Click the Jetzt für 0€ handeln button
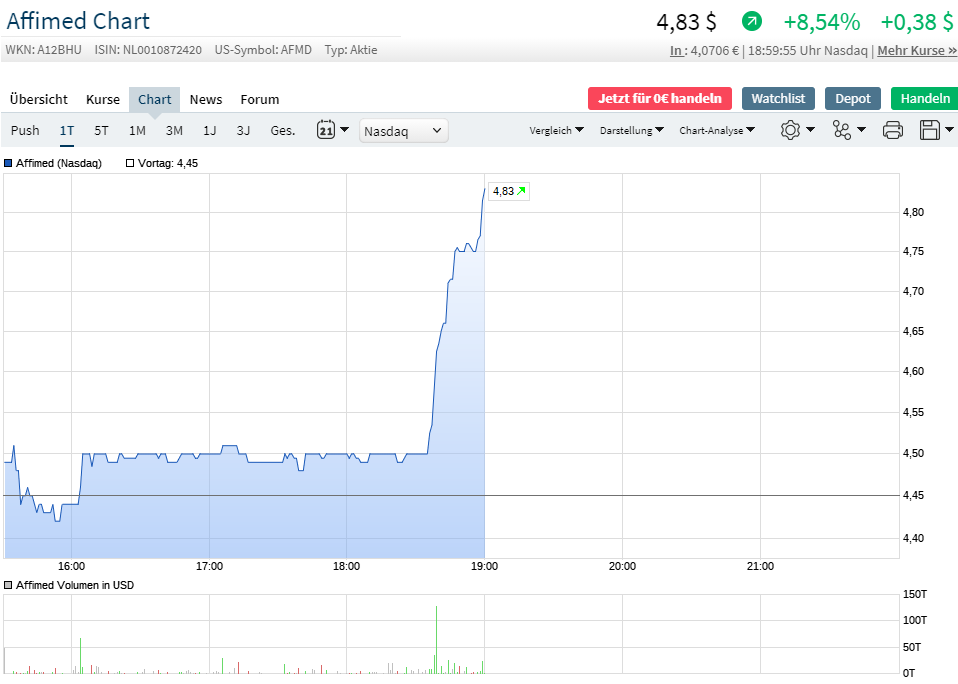 click(x=659, y=99)
